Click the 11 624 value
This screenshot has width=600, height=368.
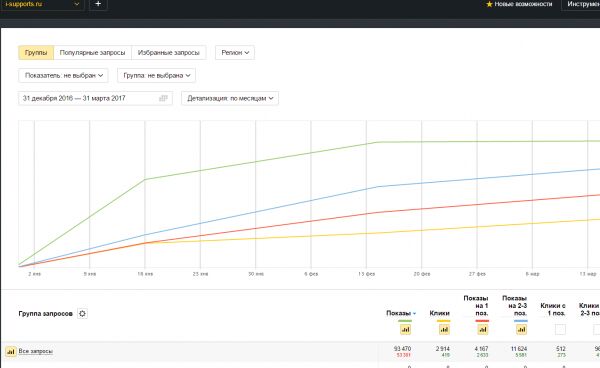coord(519,349)
